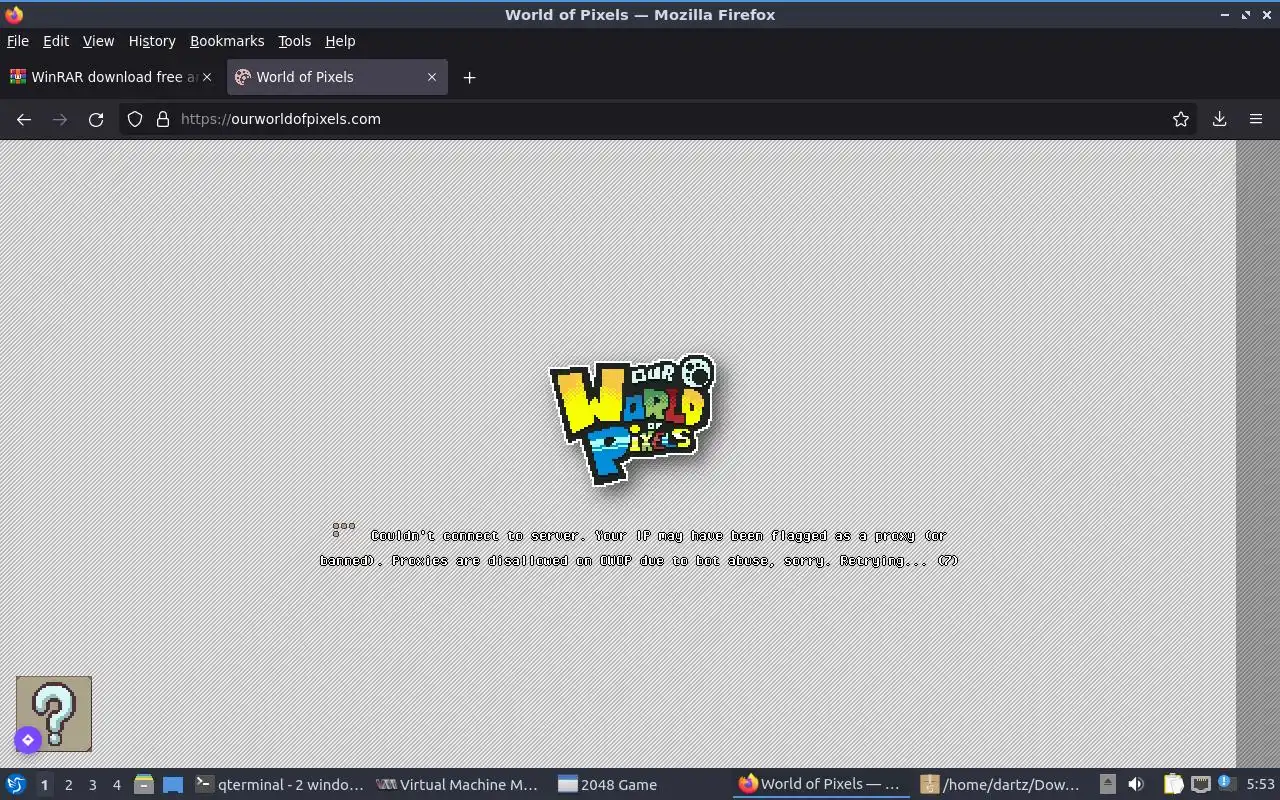The image size is (1280, 800).
Task: Switch to Virtual Machine Manager window
Action: click(457, 785)
